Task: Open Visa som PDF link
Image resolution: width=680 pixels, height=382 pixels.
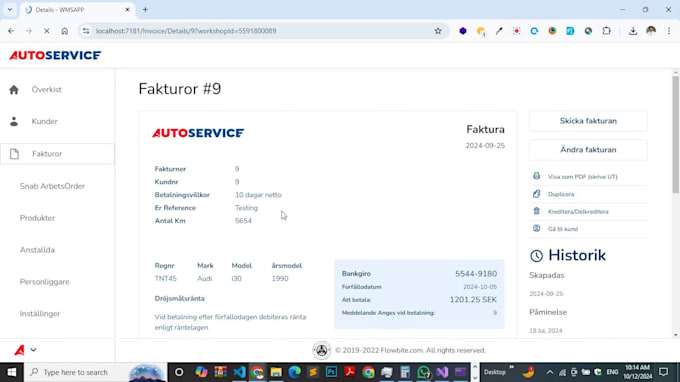Action: coord(582,177)
